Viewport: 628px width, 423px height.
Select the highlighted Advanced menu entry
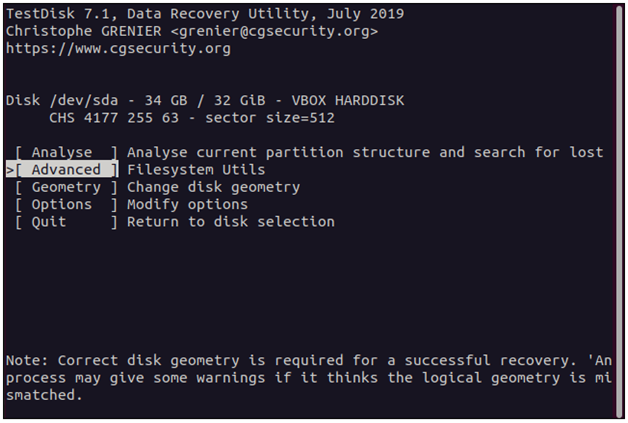(x=66, y=170)
